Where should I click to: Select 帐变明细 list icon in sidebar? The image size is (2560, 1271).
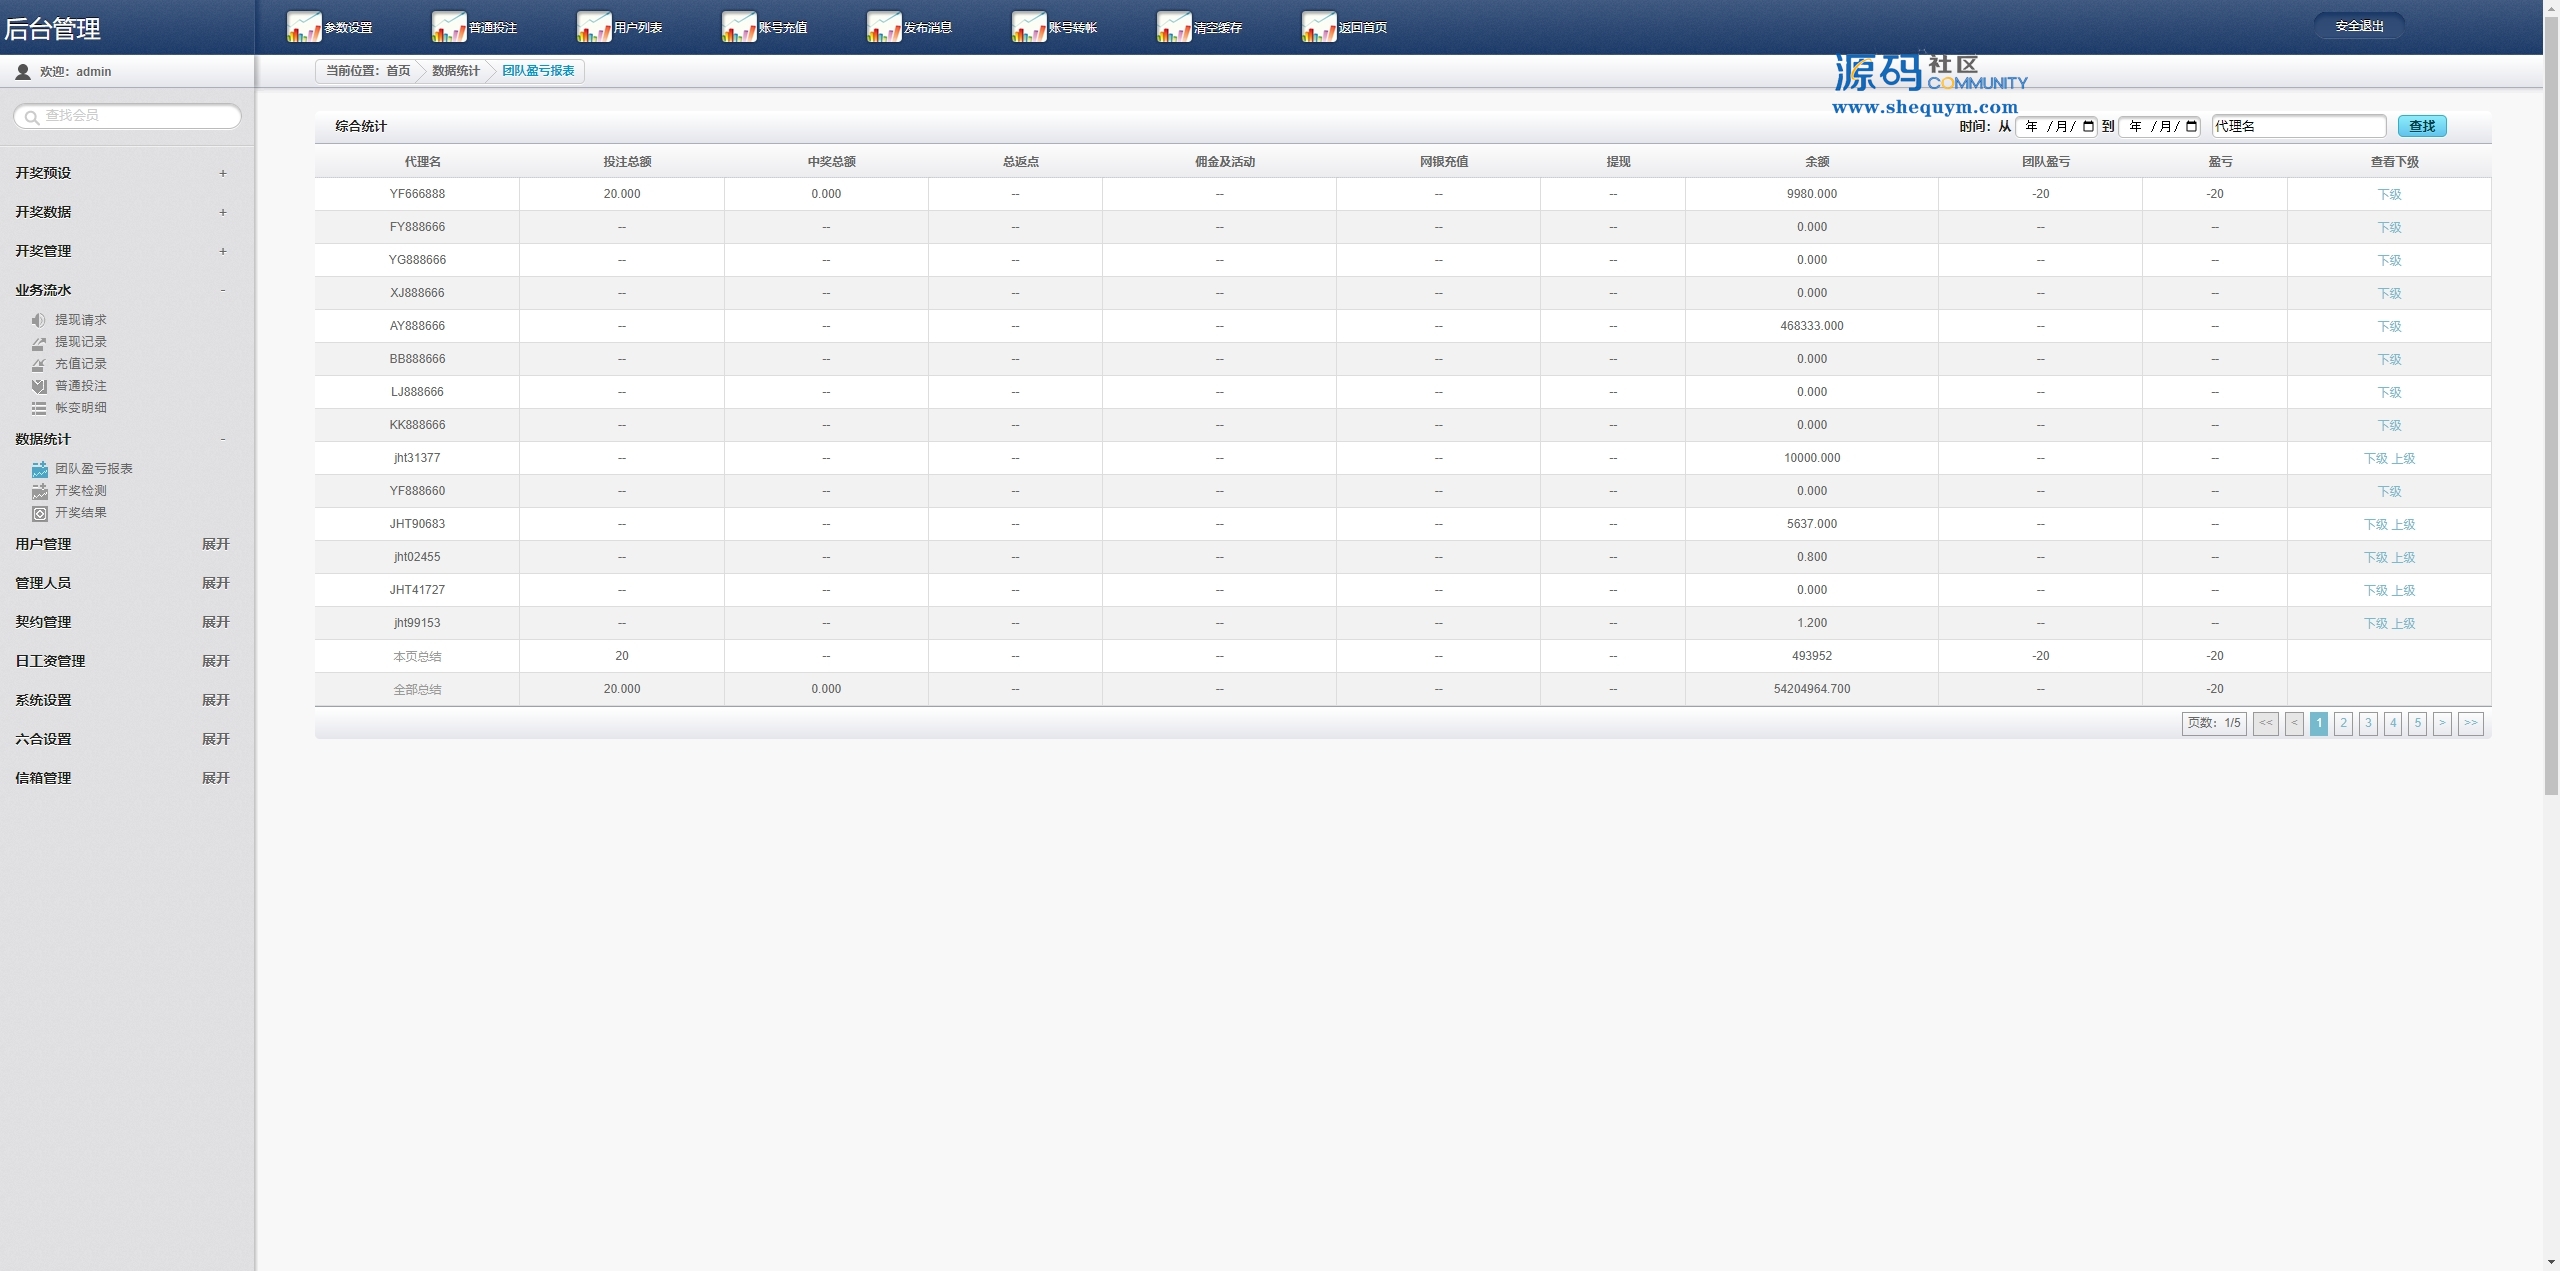click(39, 408)
